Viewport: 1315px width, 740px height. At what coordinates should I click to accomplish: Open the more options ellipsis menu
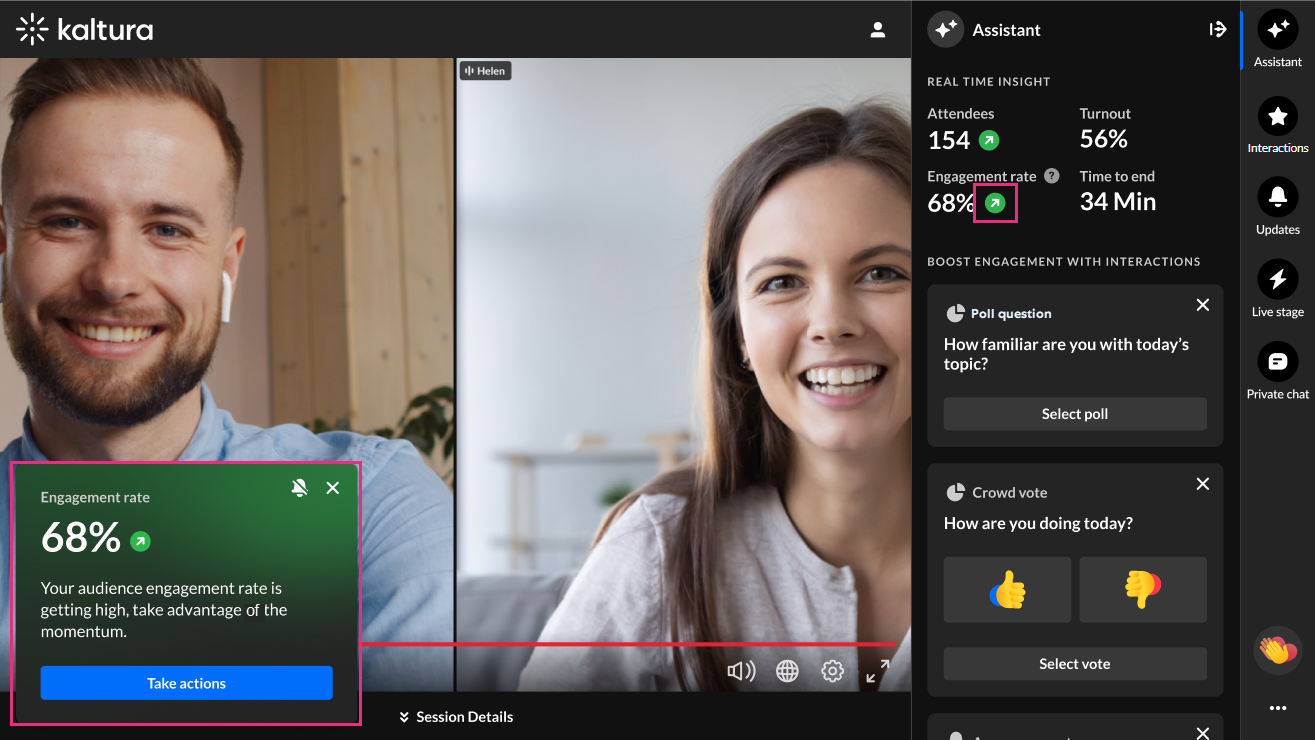tap(1277, 708)
